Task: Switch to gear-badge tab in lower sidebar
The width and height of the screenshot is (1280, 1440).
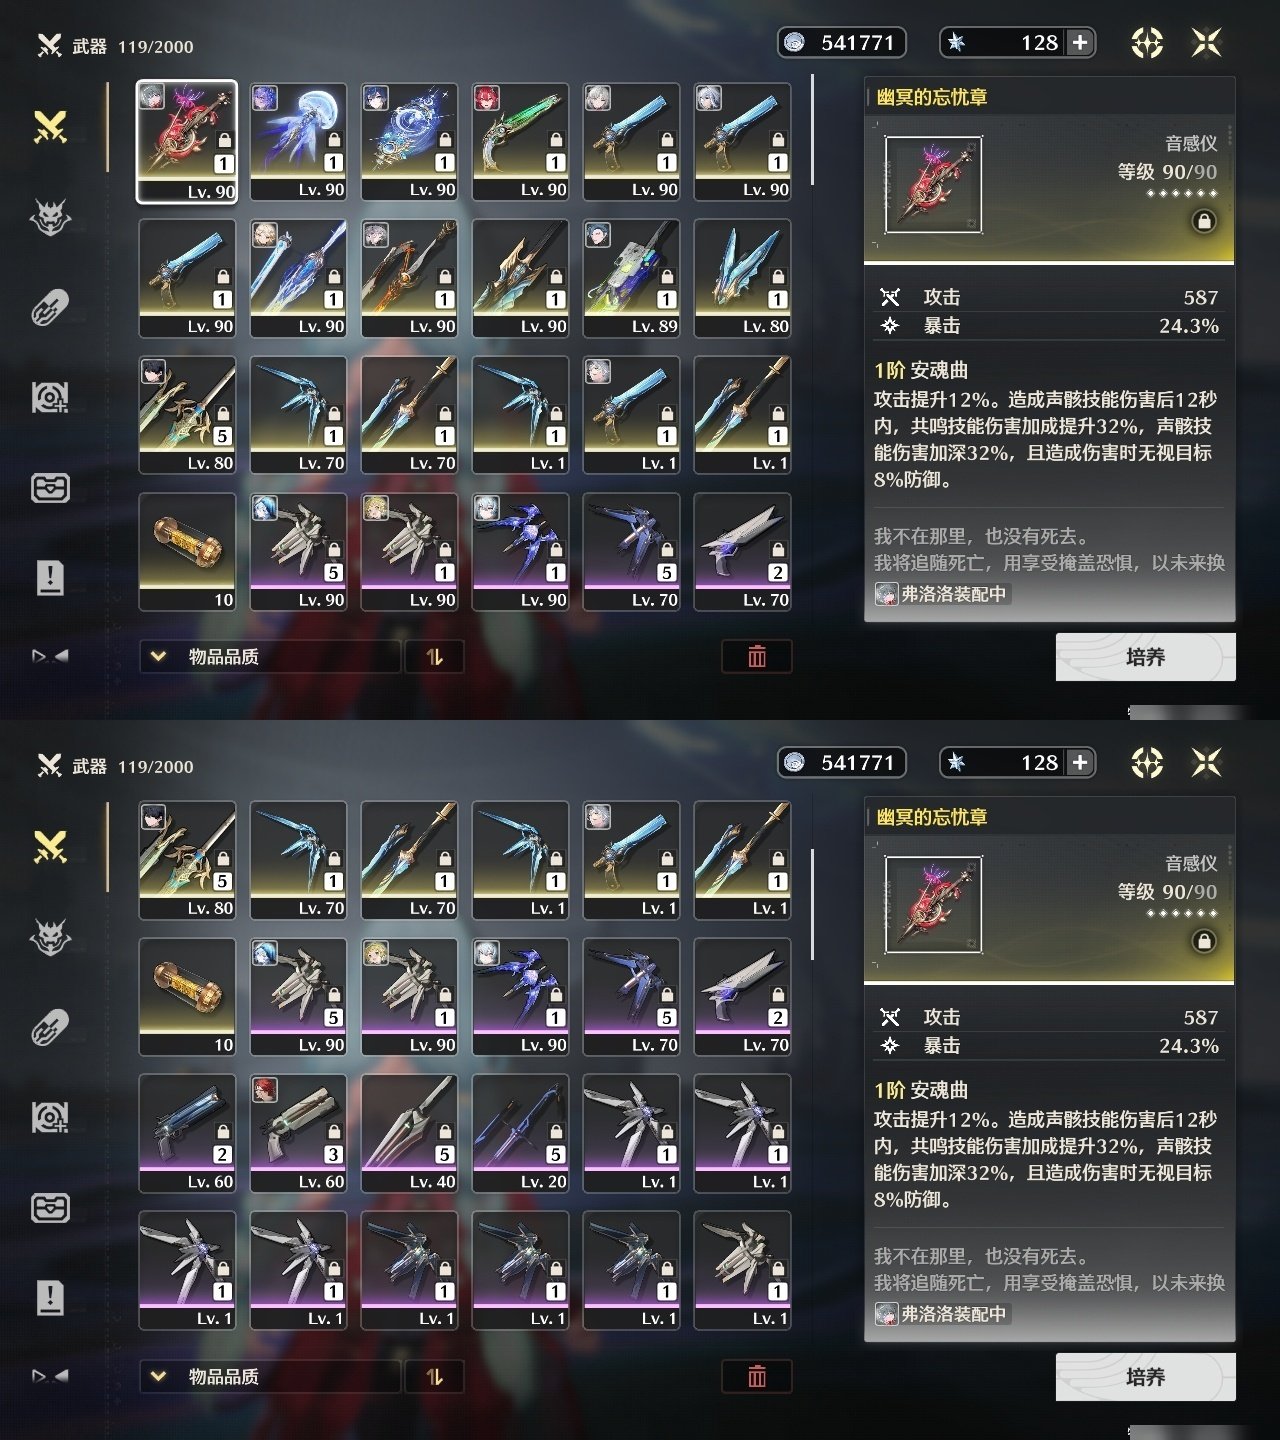Action: point(50,1118)
